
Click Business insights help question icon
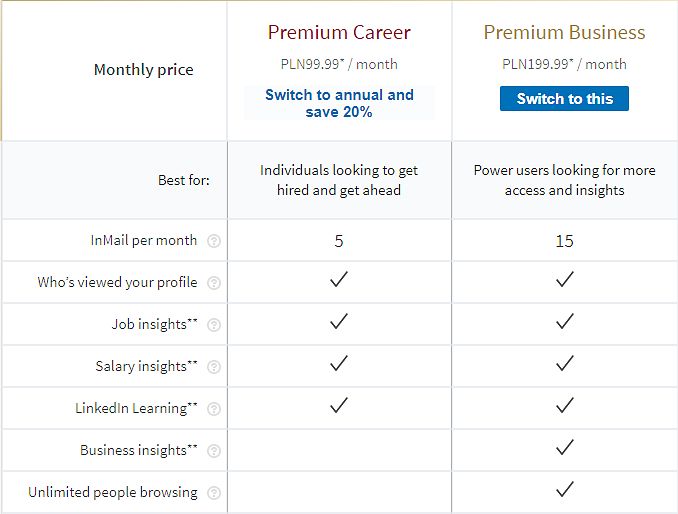[x=214, y=451]
